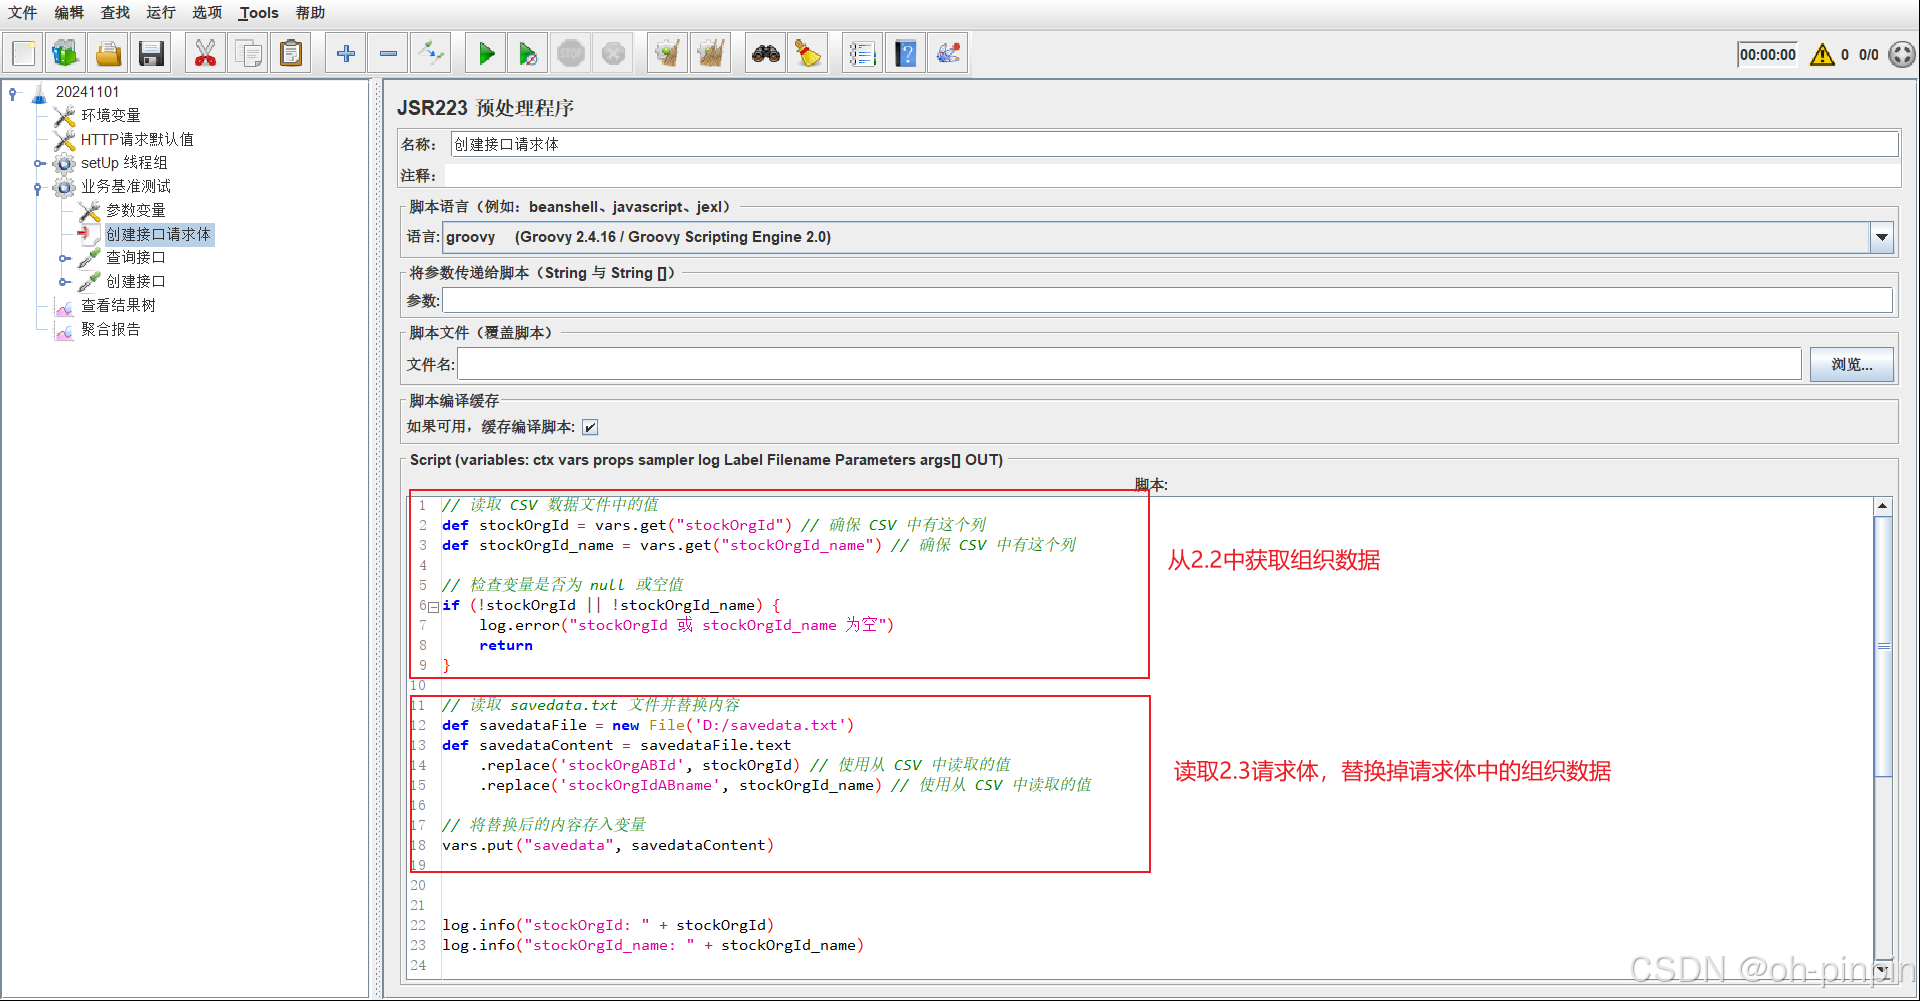The image size is (1920, 1001).
Task: Select 创建接口请求体 preprocessor in tree
Action: (159, 235)
